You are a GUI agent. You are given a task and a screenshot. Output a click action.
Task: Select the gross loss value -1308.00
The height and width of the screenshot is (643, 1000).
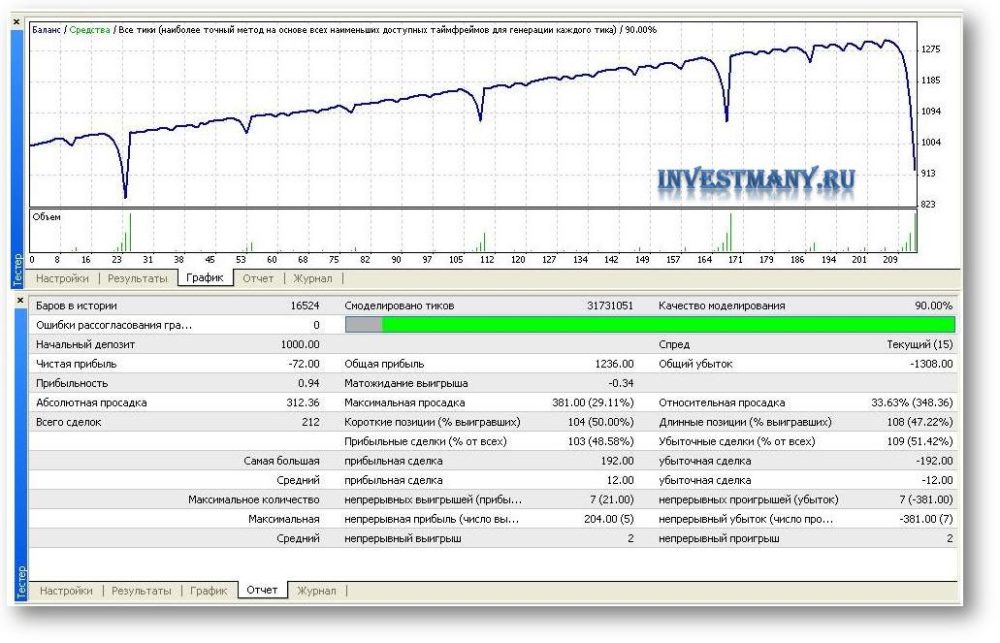click(931, 364)
